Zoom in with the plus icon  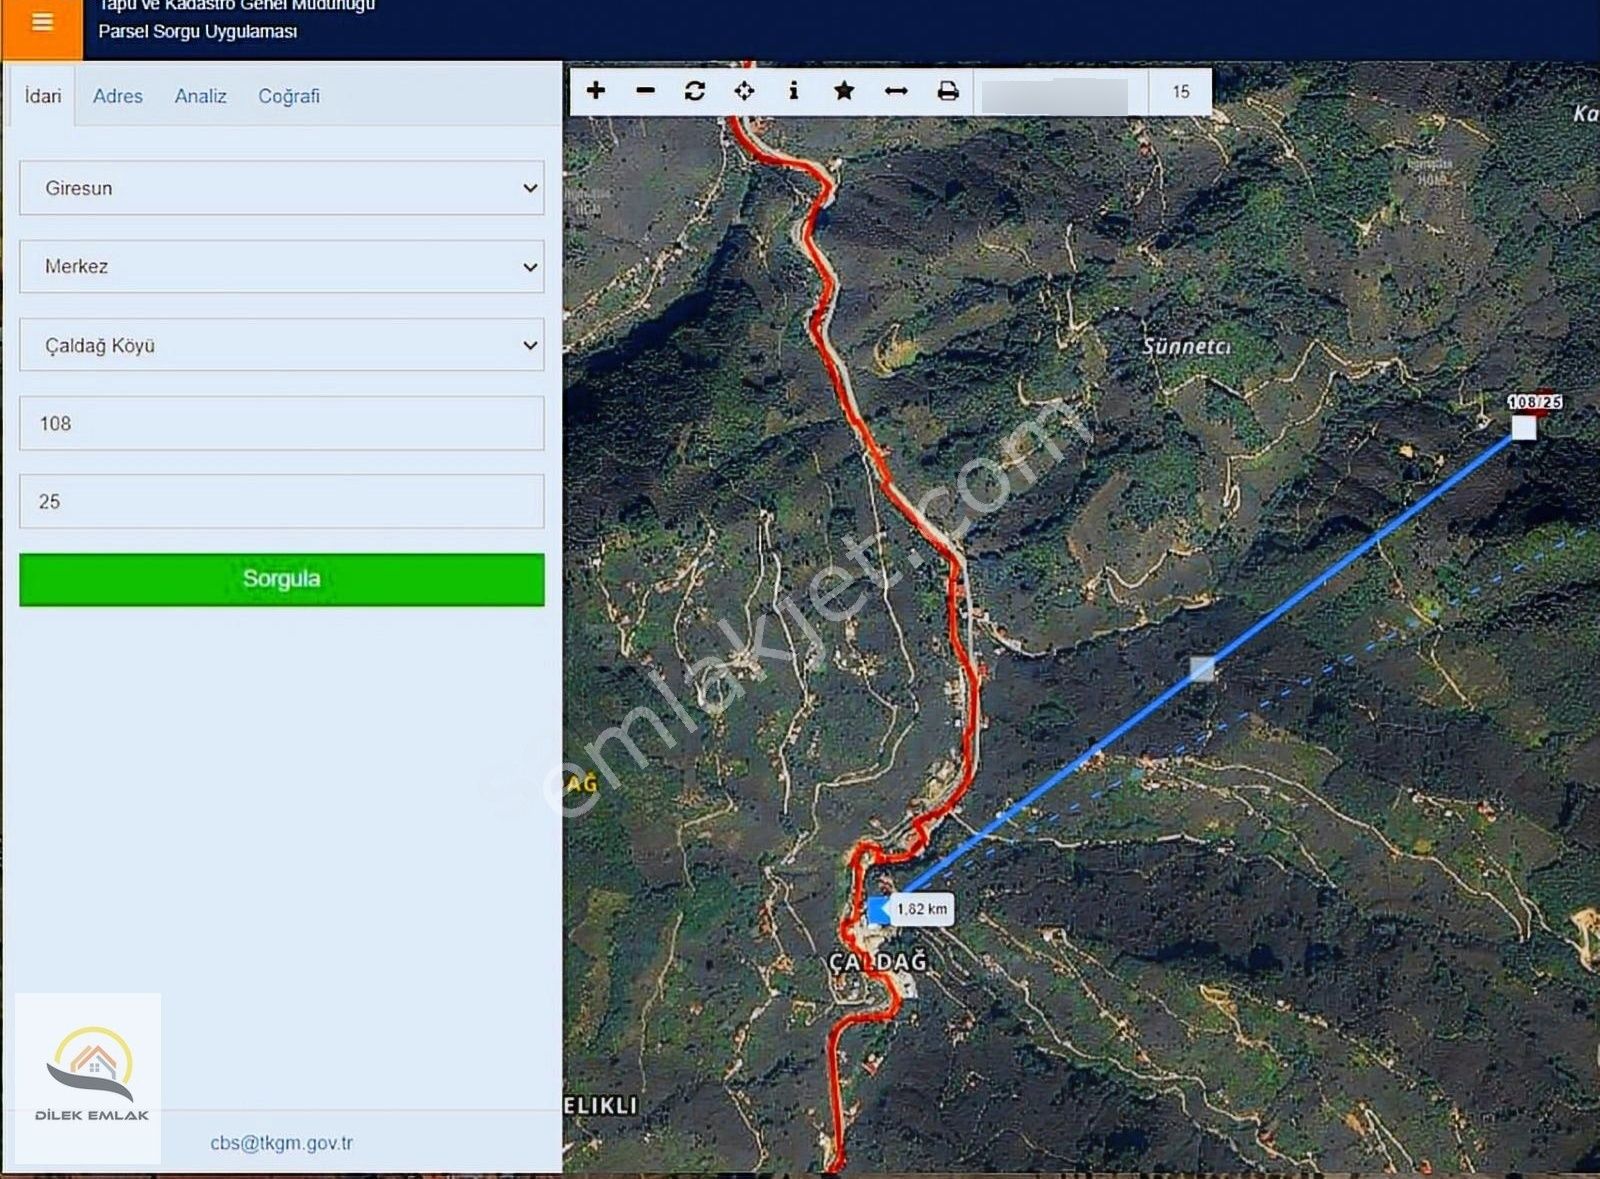[x=596, y=91]
